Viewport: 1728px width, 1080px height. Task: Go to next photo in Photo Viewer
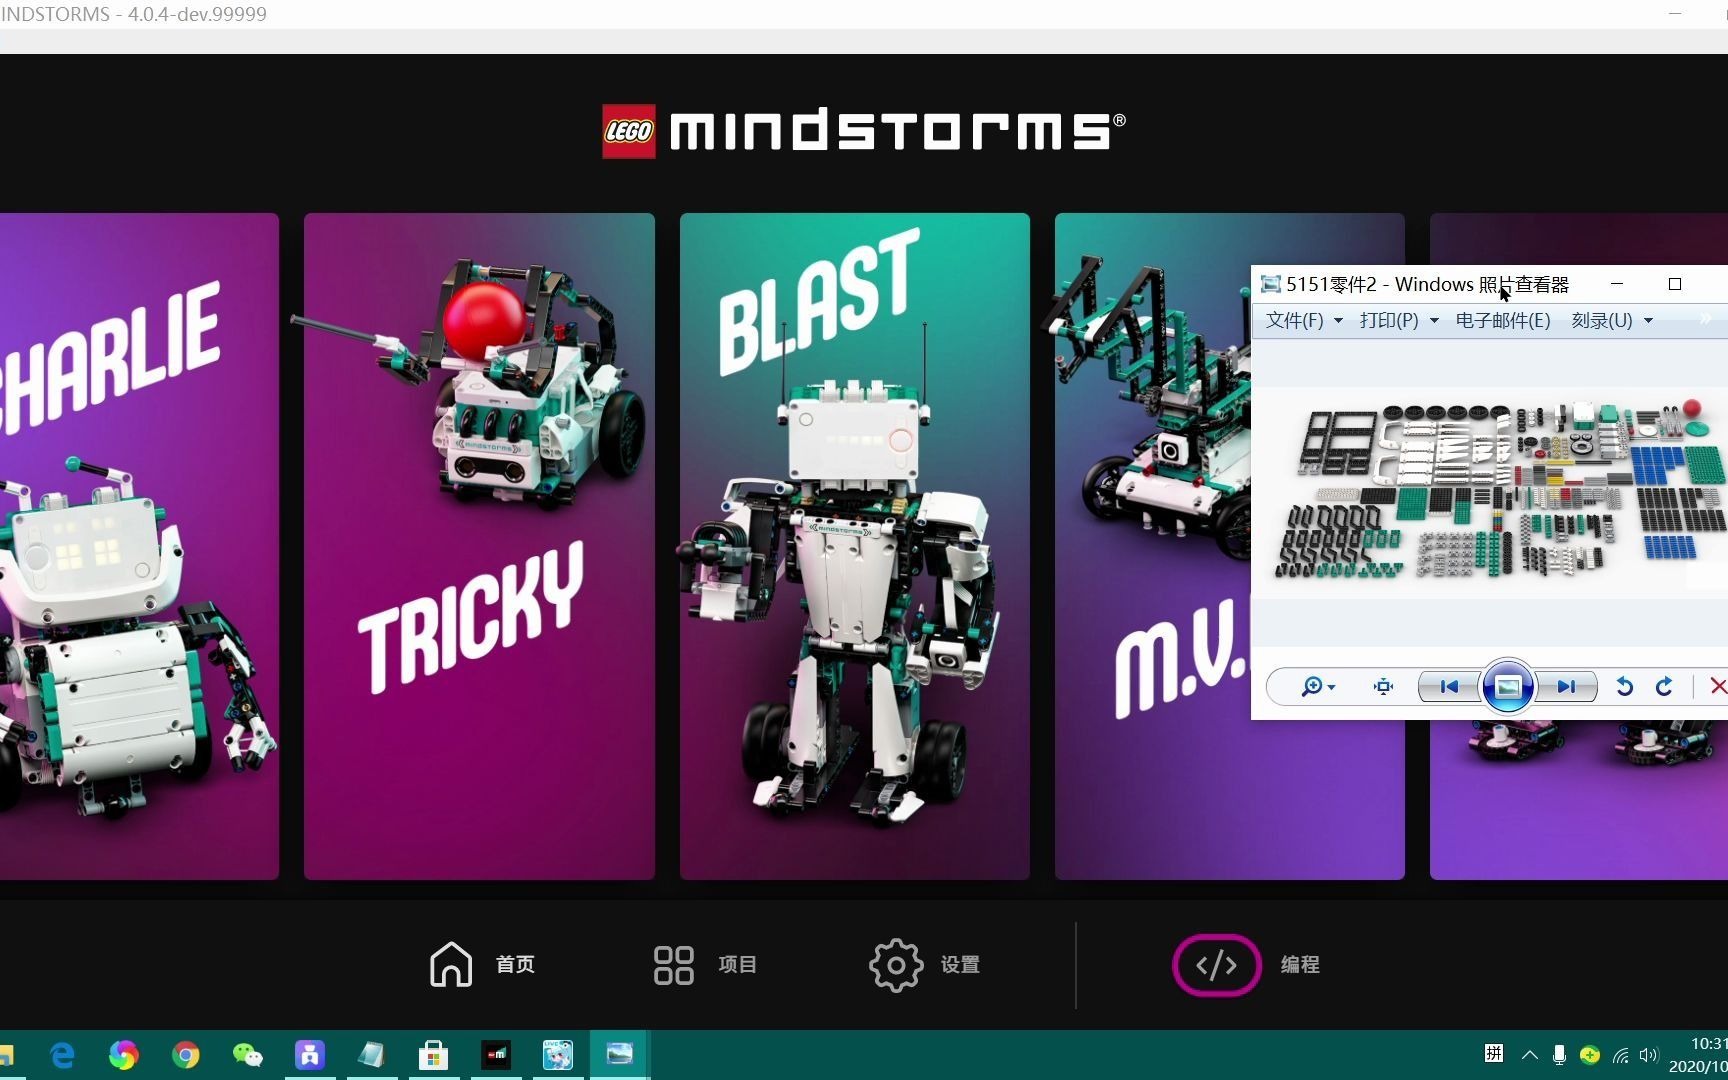pos(1566,686)
